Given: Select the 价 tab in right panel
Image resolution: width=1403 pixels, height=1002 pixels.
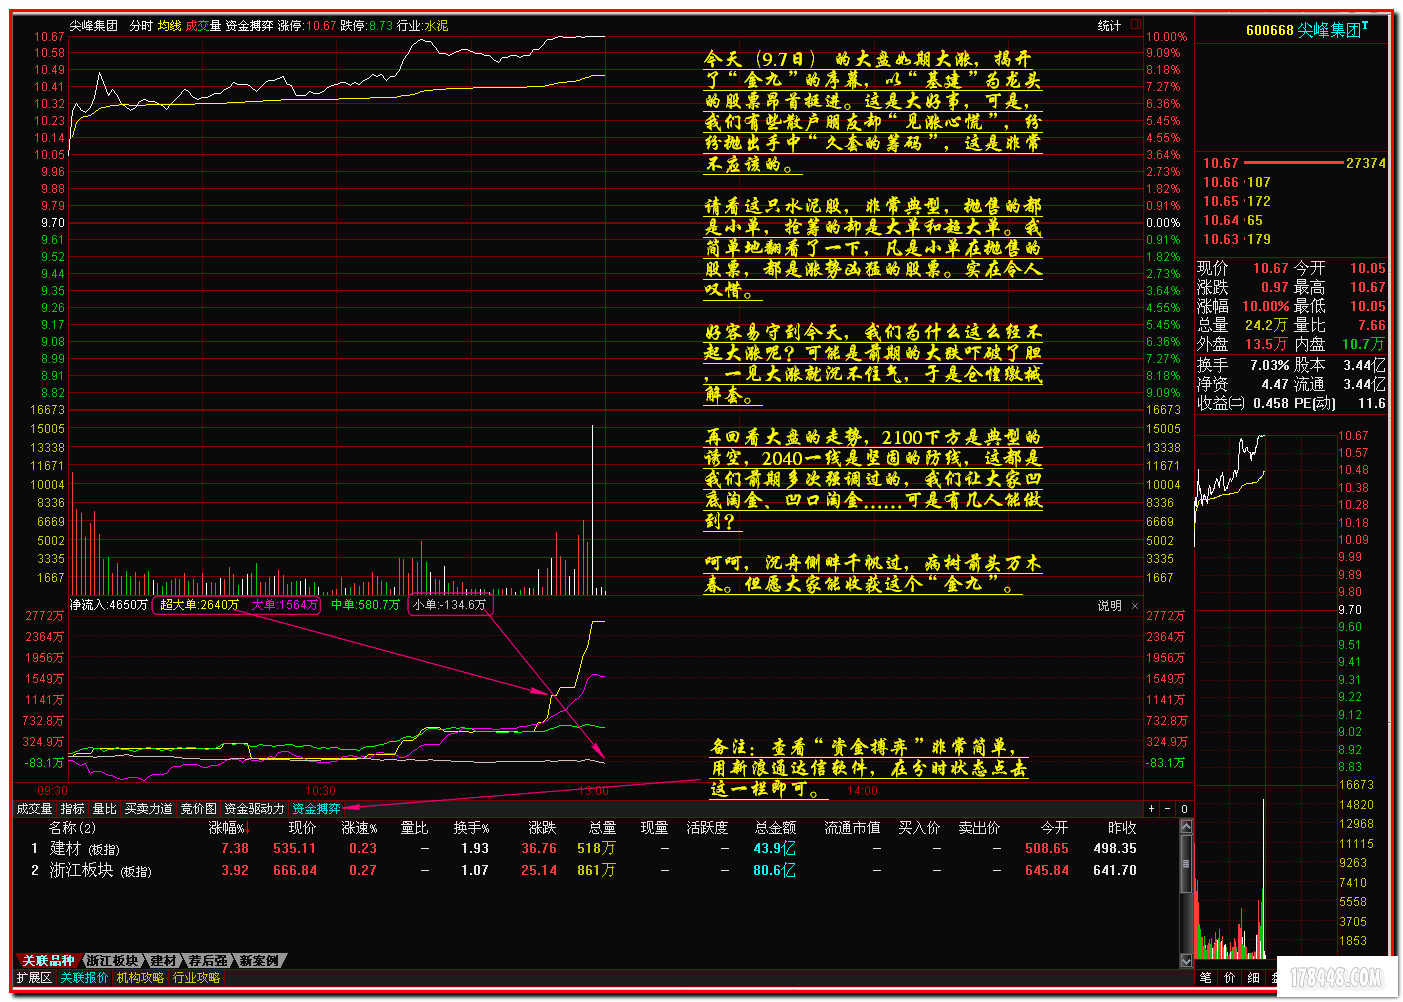Looking at the screenshot, I should click(1229, 978).
